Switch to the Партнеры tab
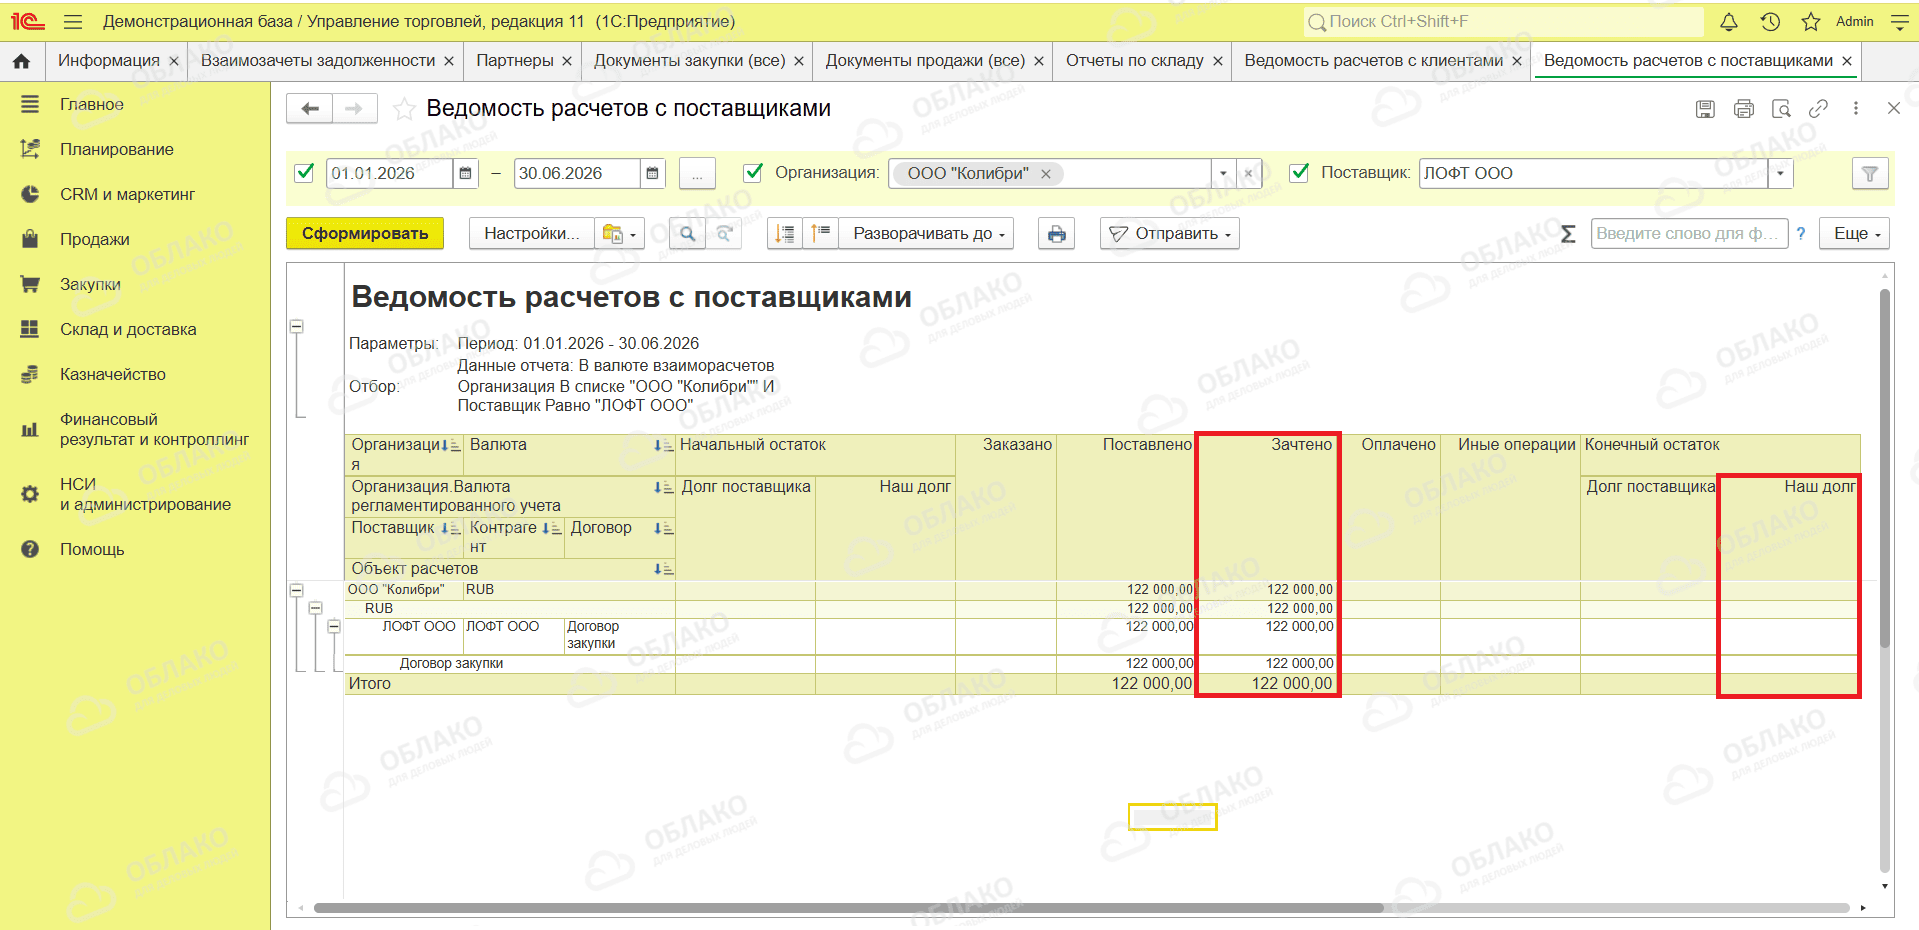 pos(515,61)
